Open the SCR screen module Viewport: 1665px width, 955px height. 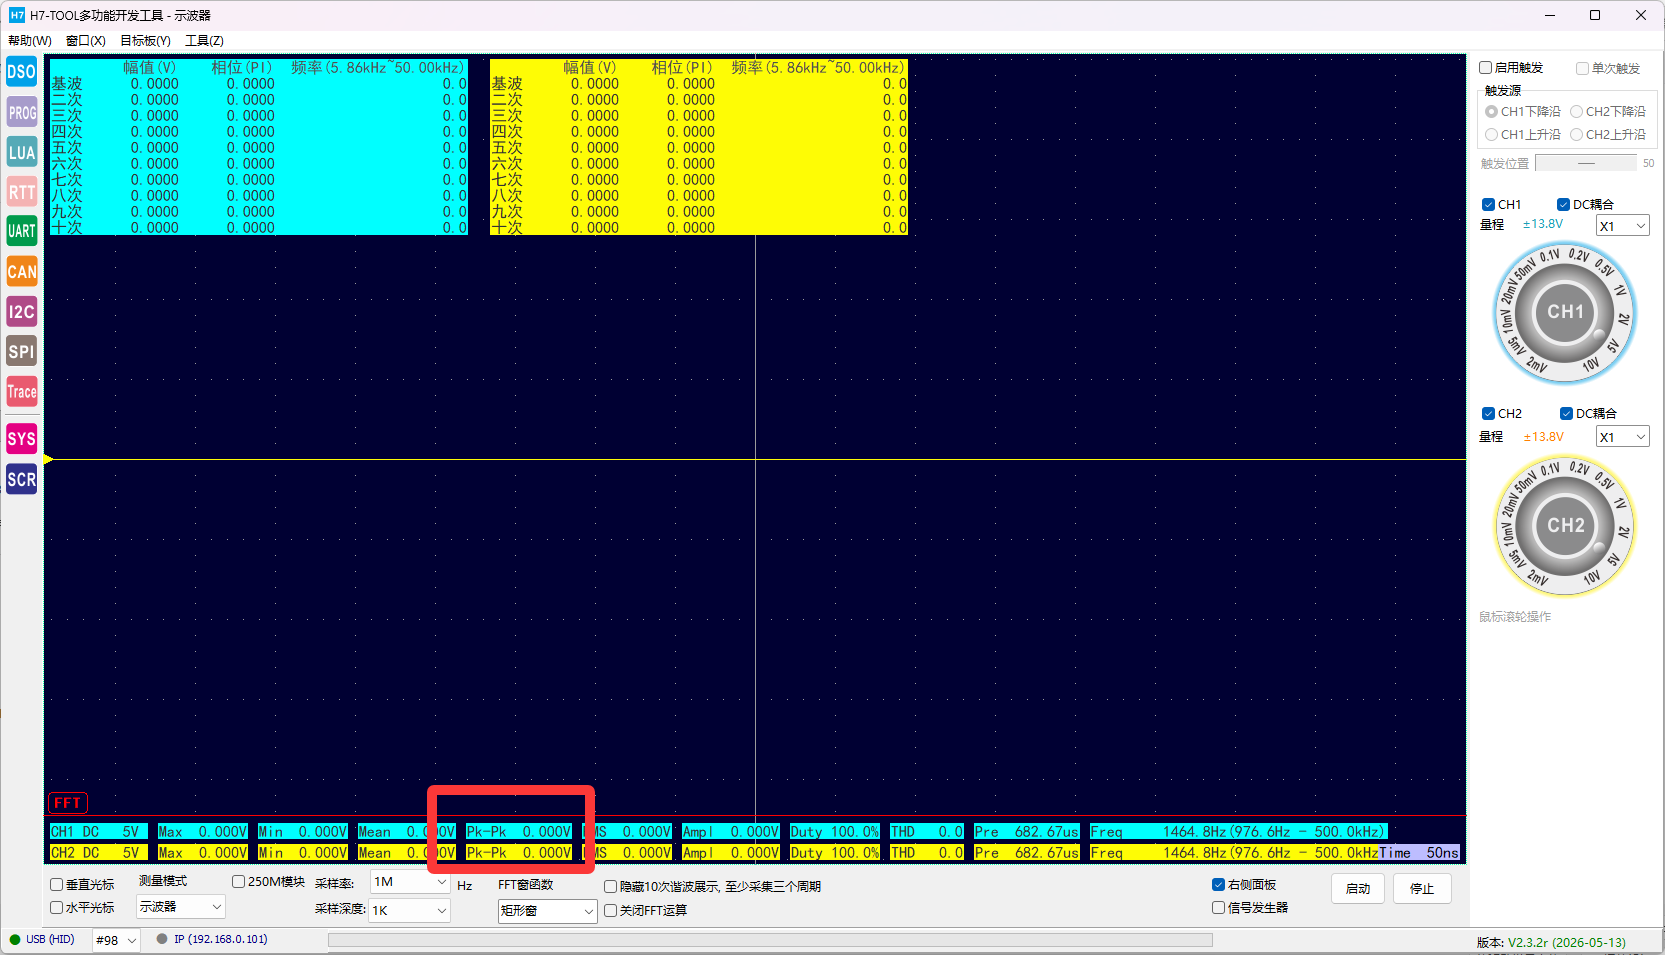(22, 479)
